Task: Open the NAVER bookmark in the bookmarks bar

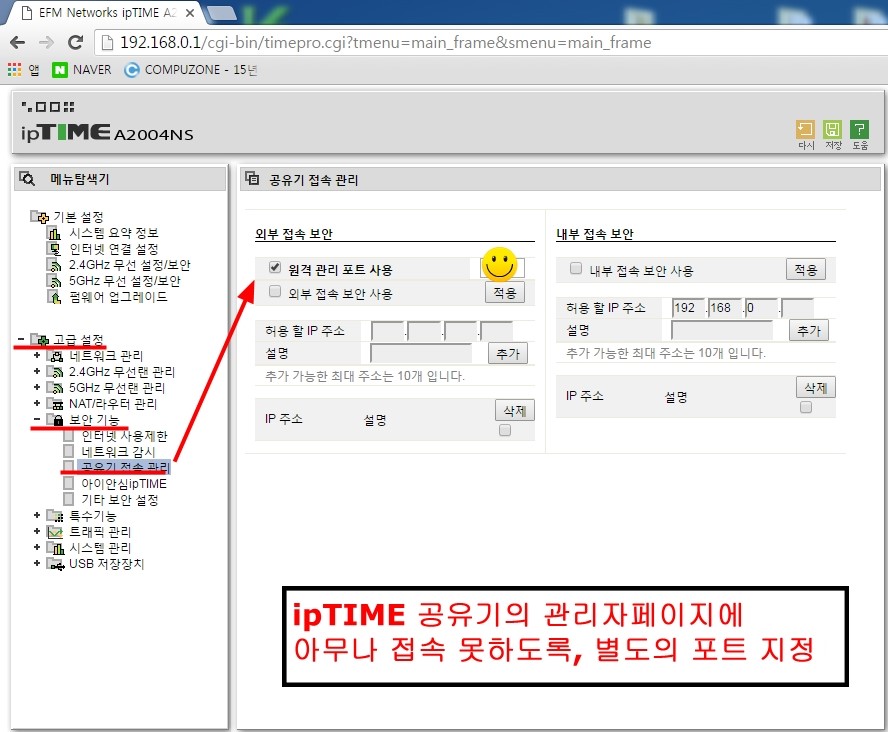Action: tap(81, 70)
